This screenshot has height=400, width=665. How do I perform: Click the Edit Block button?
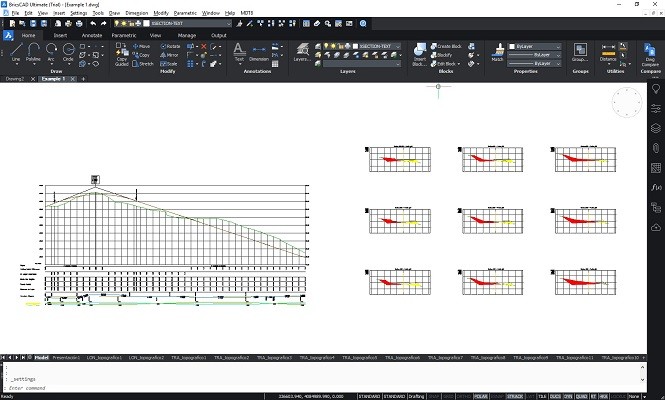443,64
